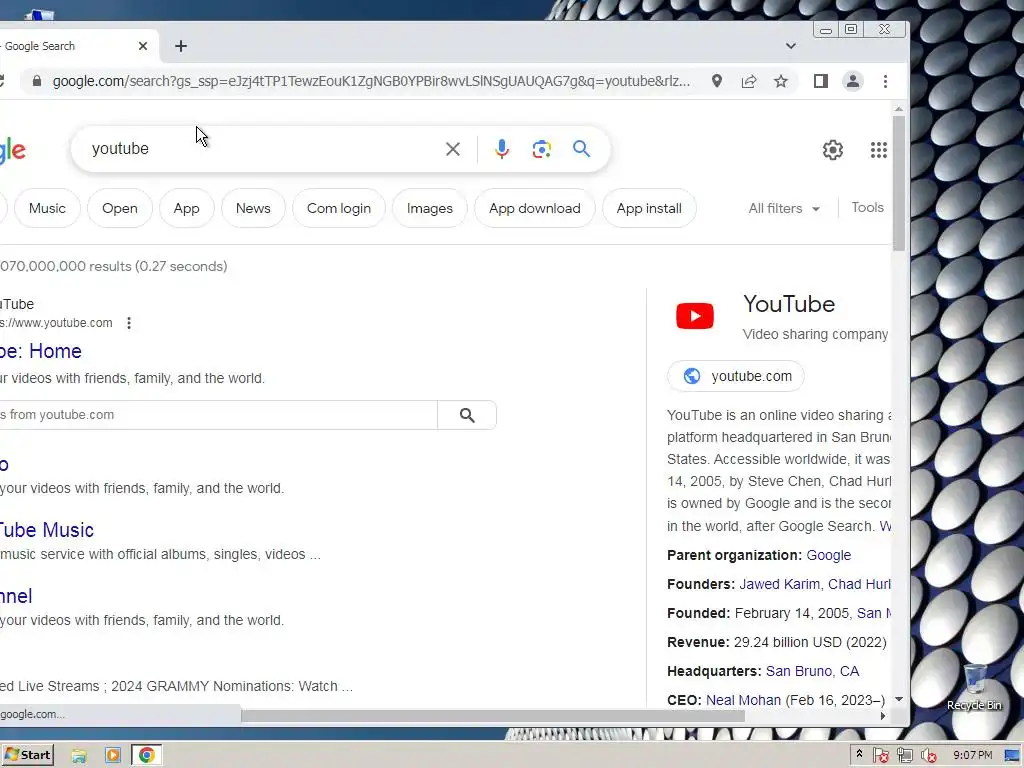Select the App filter chip

coord(186,208)
